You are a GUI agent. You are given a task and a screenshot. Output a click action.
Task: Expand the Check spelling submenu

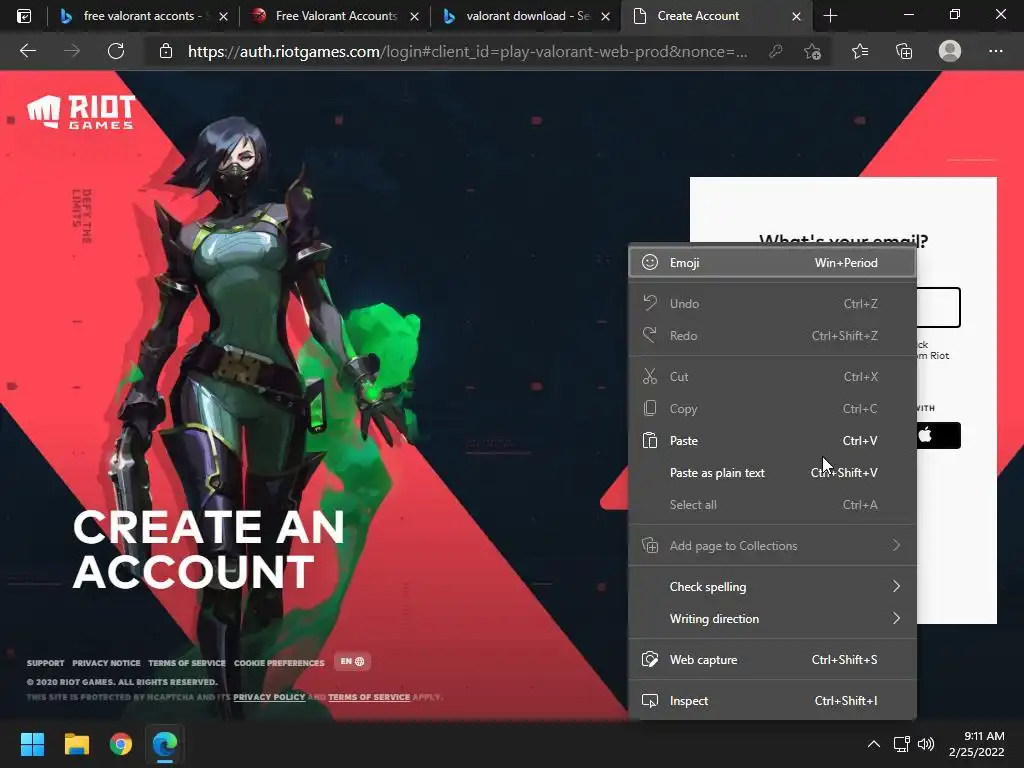(x=772, y=586)
